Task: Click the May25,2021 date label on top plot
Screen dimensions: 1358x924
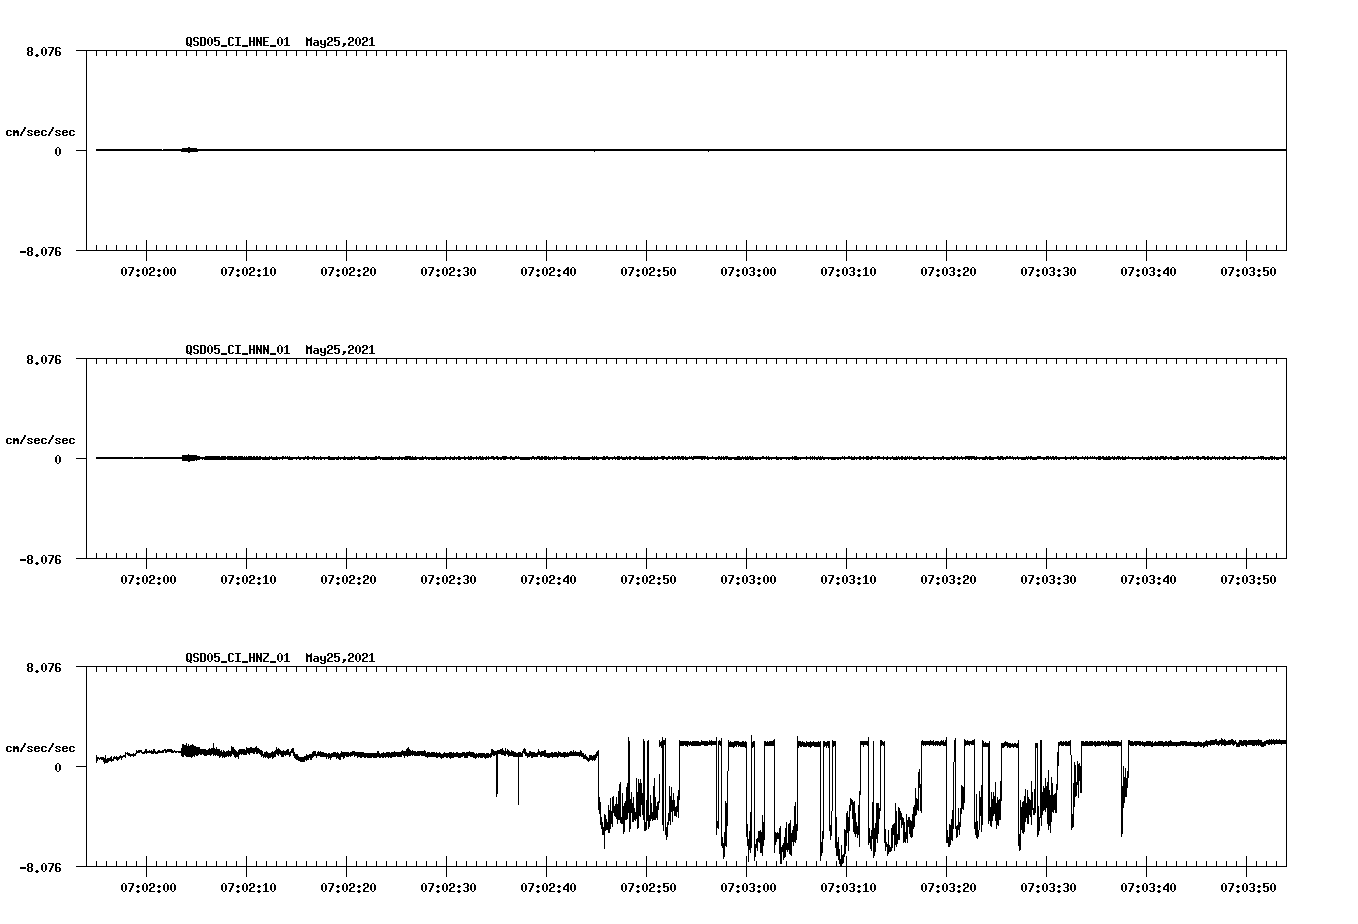Action: (338, 43)
